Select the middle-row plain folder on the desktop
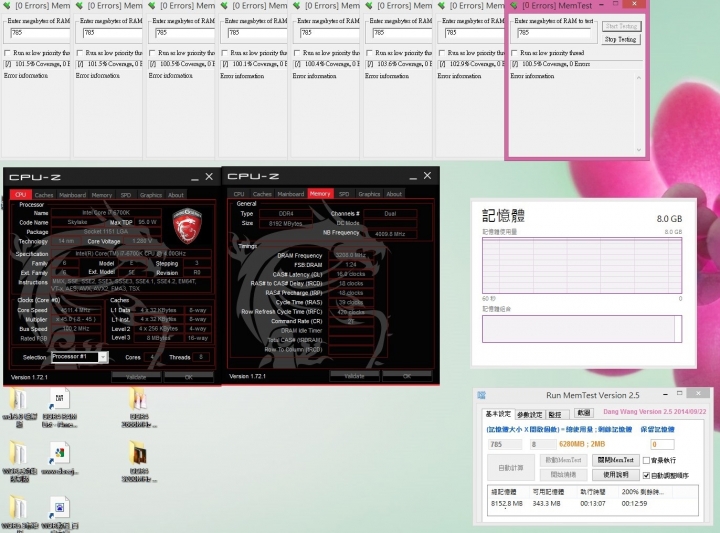 click(18, 453)
